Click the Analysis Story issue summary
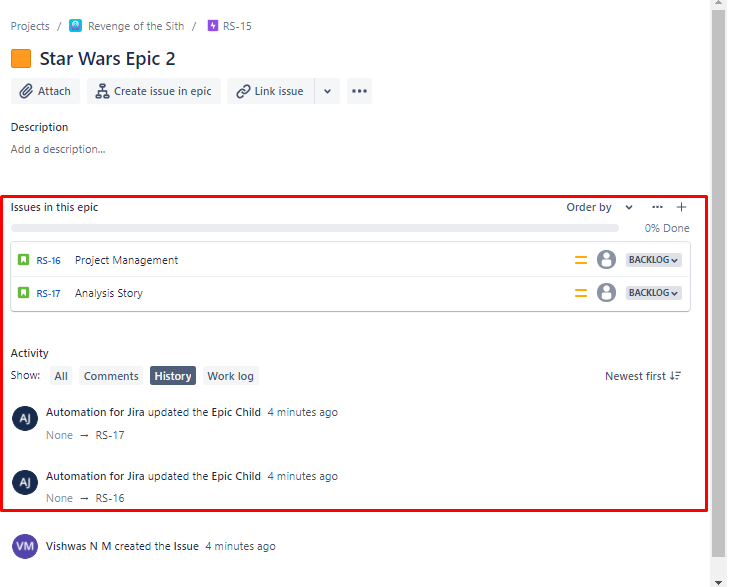The height and width of the screenshot is (587, 730). coord(109,293)
